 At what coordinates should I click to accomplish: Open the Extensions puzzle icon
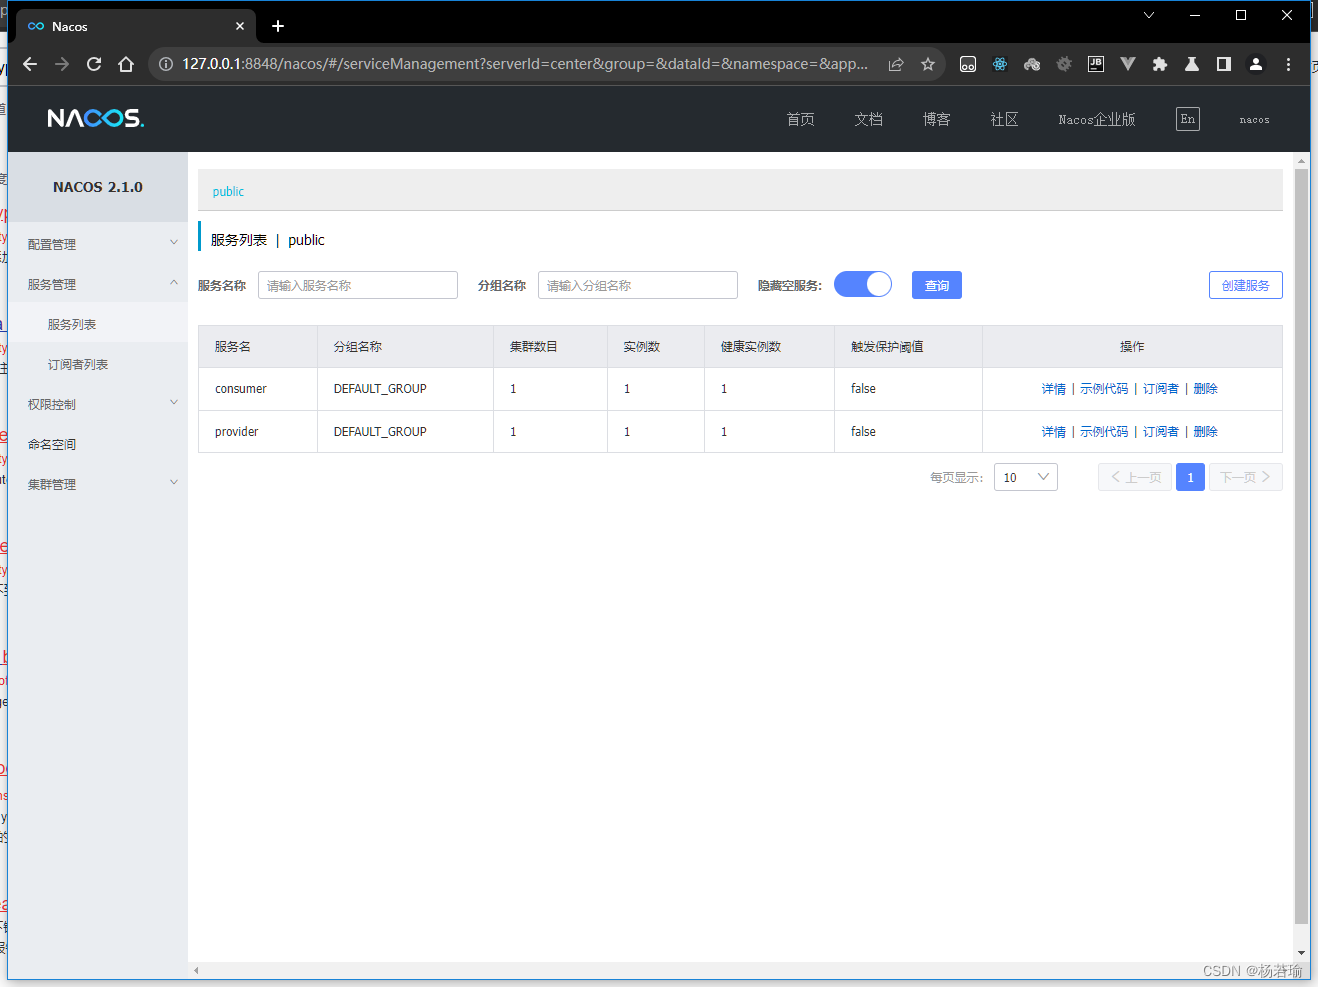tap(1160, 64)
